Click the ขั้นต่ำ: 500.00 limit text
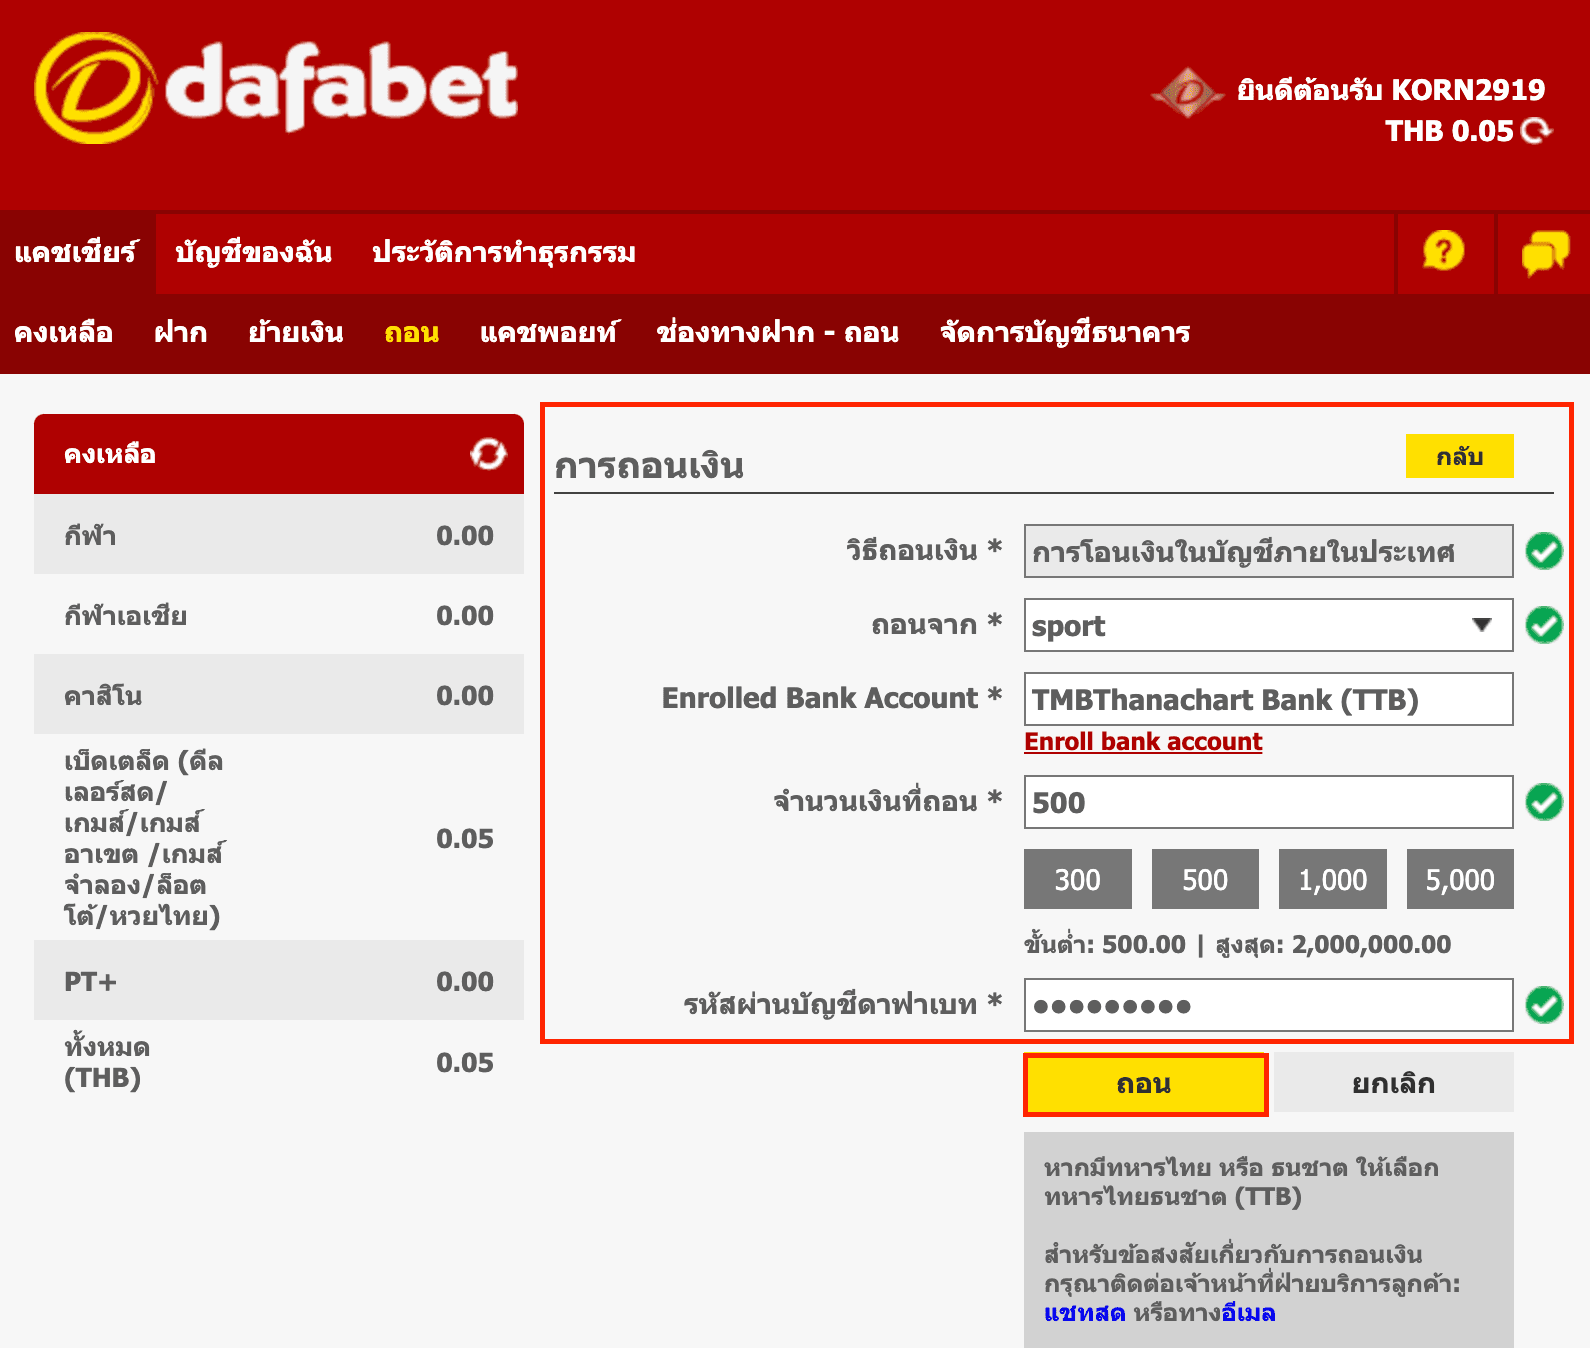The height and width of the screenshot is (1348, 1590). 1105,944
